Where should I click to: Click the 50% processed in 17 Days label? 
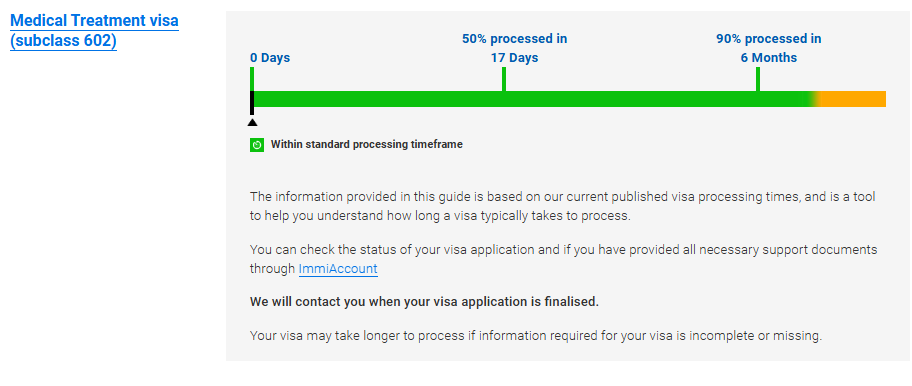[x=515, y=48]
